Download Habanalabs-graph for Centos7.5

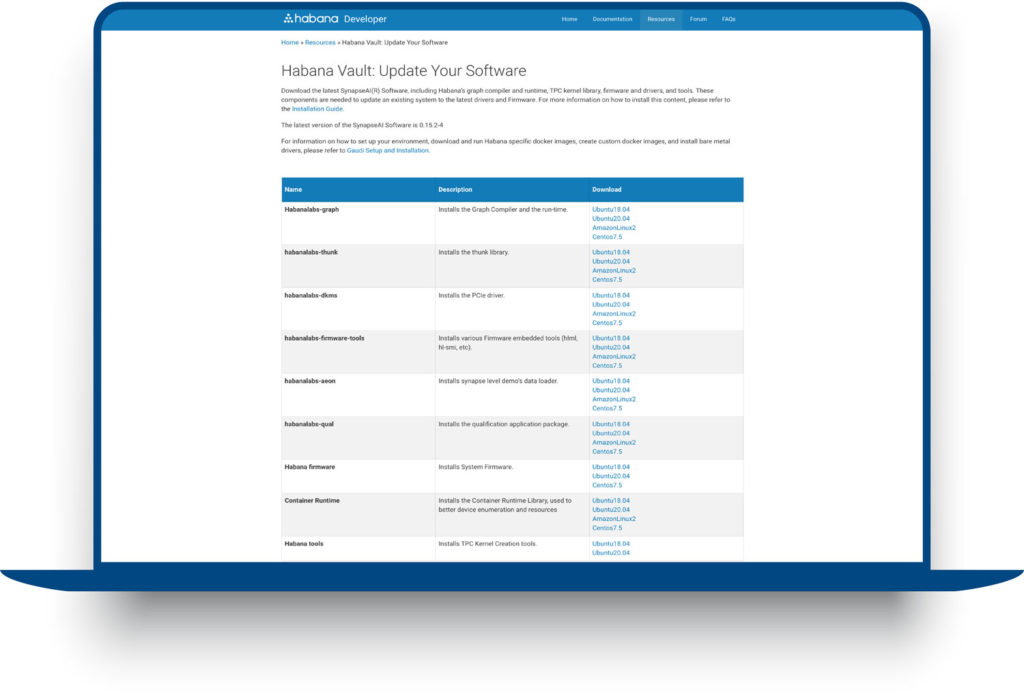607,237
